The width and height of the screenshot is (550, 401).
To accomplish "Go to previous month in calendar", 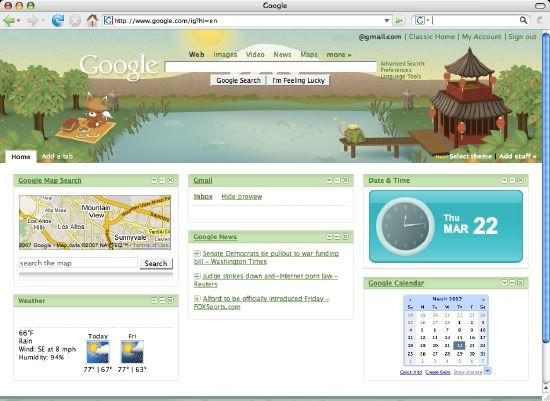I will [x=410, y=300].
